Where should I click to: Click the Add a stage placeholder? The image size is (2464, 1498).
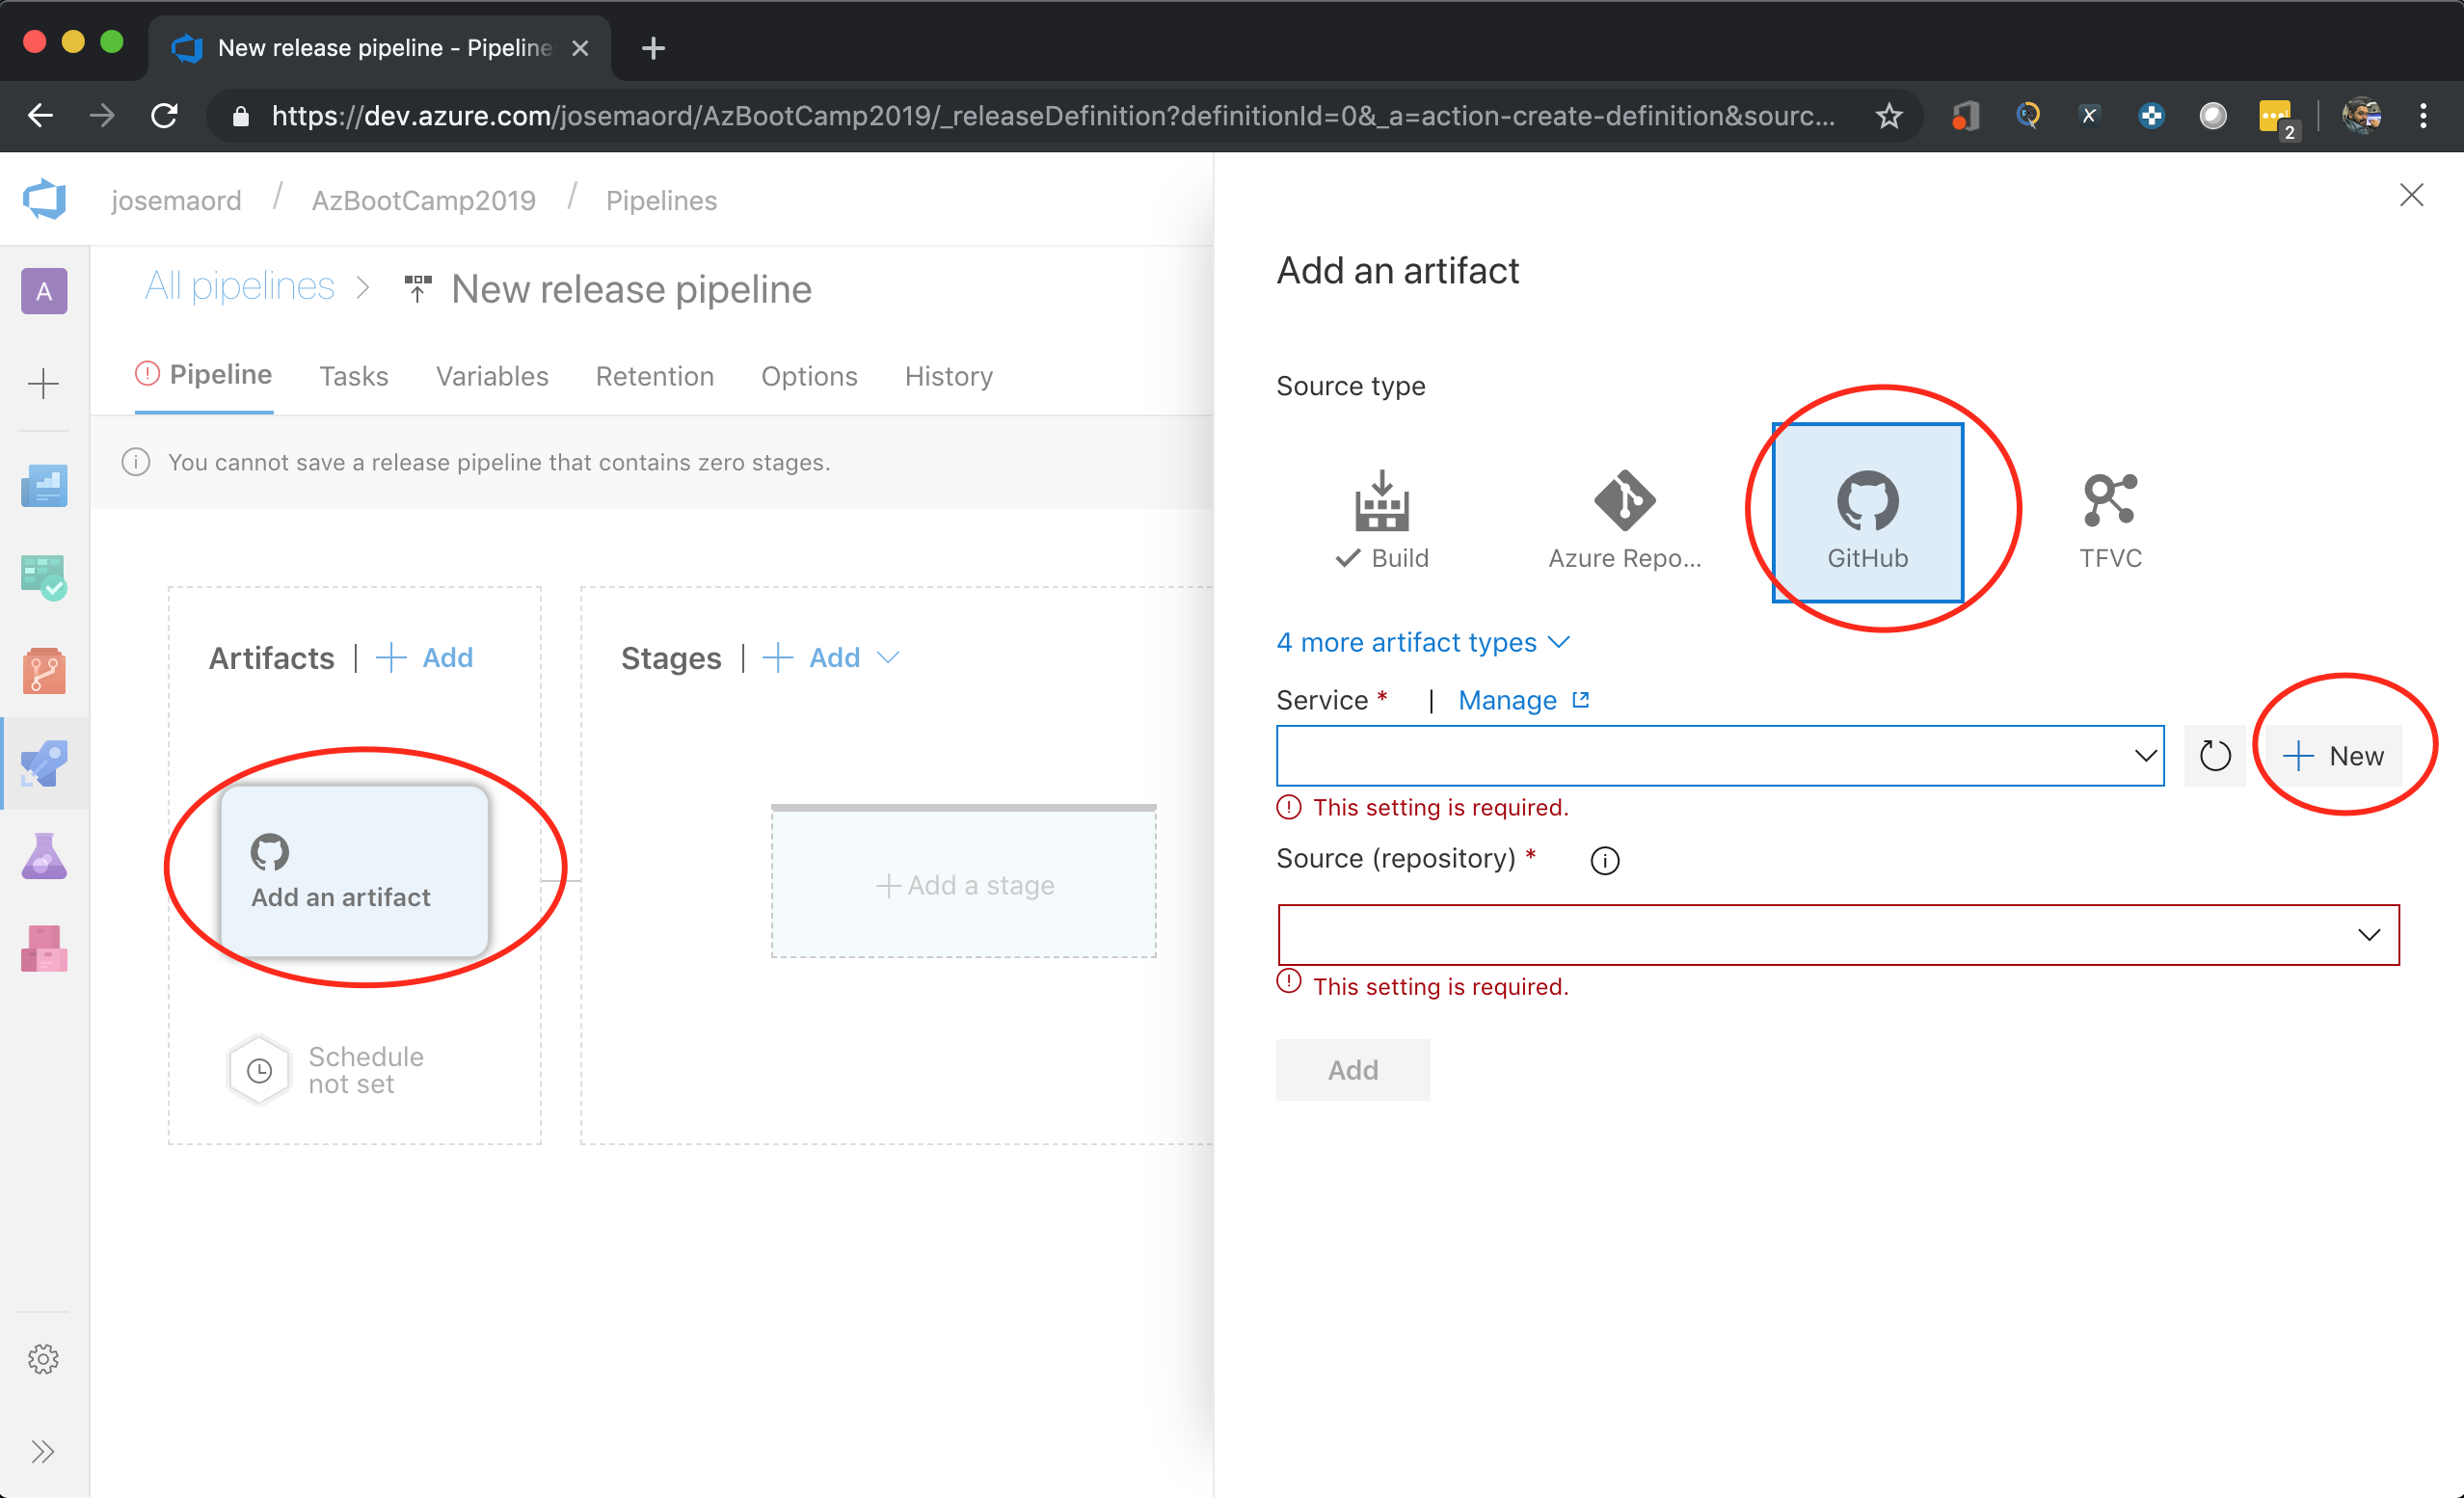click(x=963, y=884)
